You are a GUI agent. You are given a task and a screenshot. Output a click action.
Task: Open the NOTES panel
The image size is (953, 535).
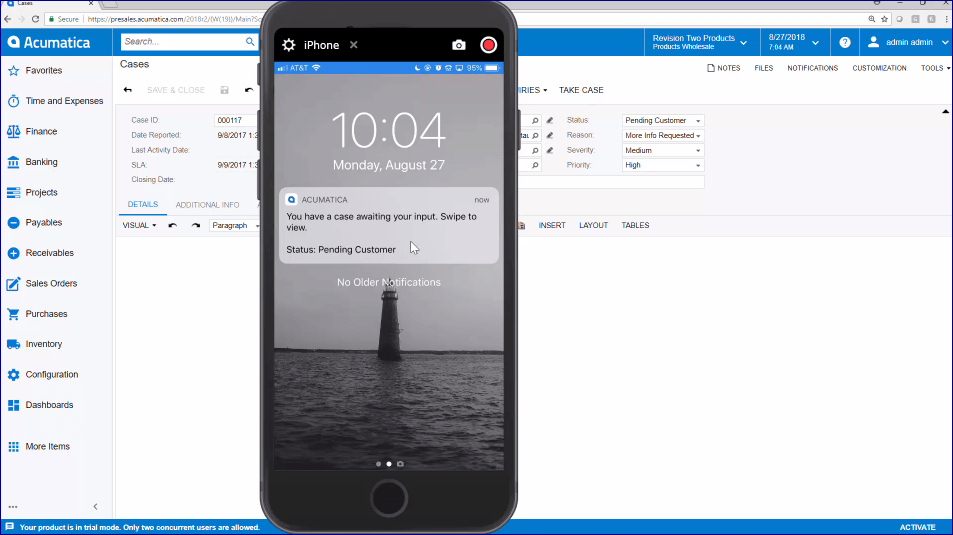[723, 68]
